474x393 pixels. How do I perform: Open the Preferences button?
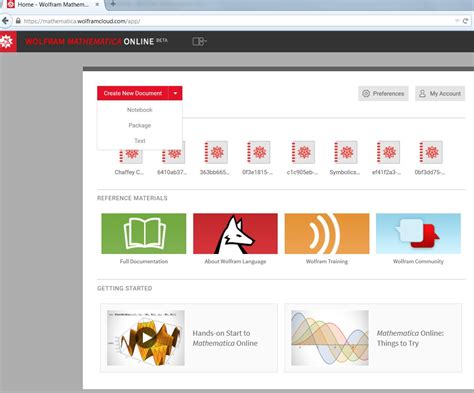pos(383,94)
